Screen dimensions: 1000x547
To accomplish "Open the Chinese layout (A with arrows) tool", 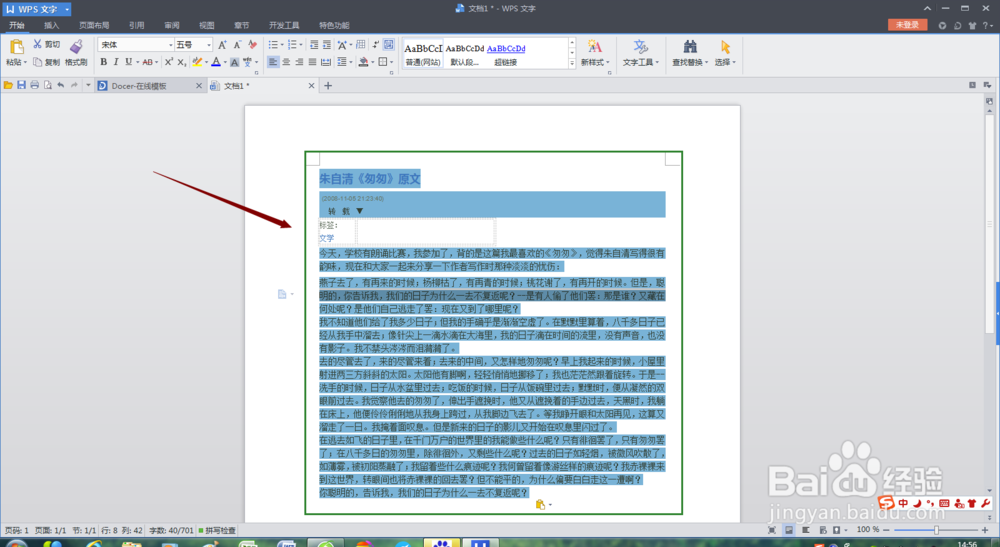I will click(342, 45).
